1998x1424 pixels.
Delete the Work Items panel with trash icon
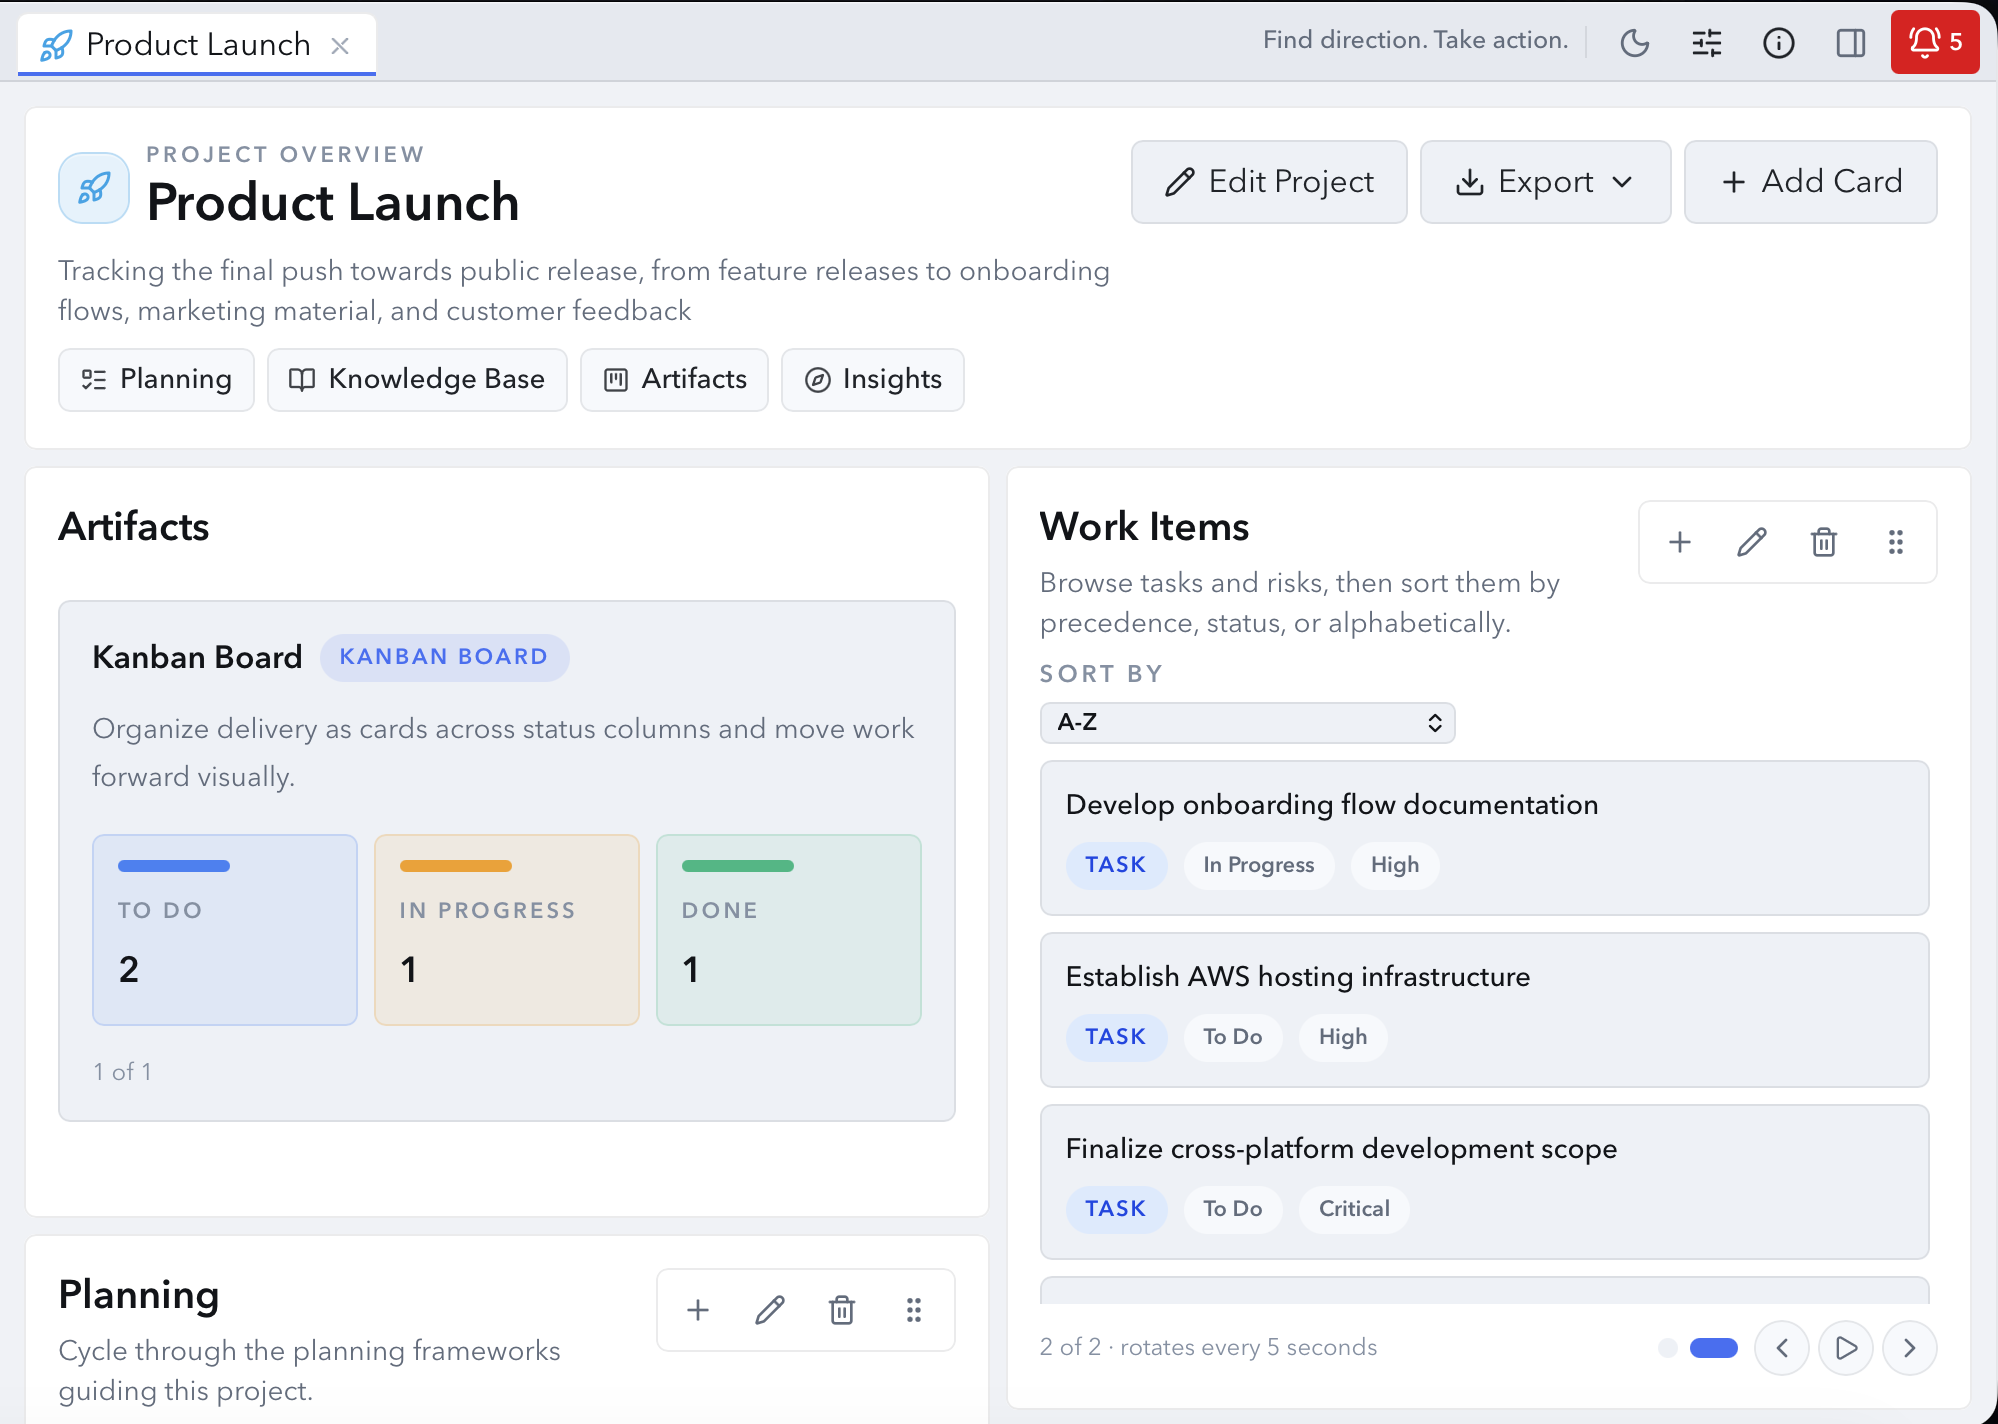coord(1824,542)
